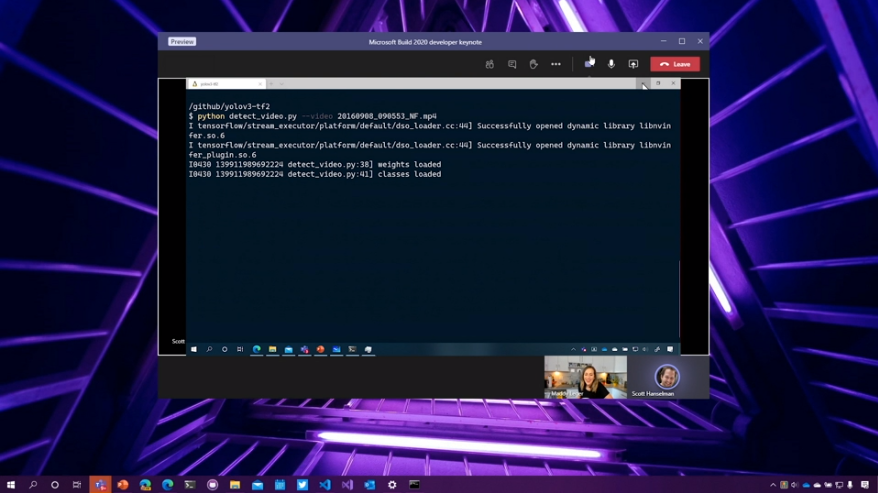Viewport: 878px width, 493px height.
Task: Open the command prompt taskbar icon
Action: pos(414,485)
